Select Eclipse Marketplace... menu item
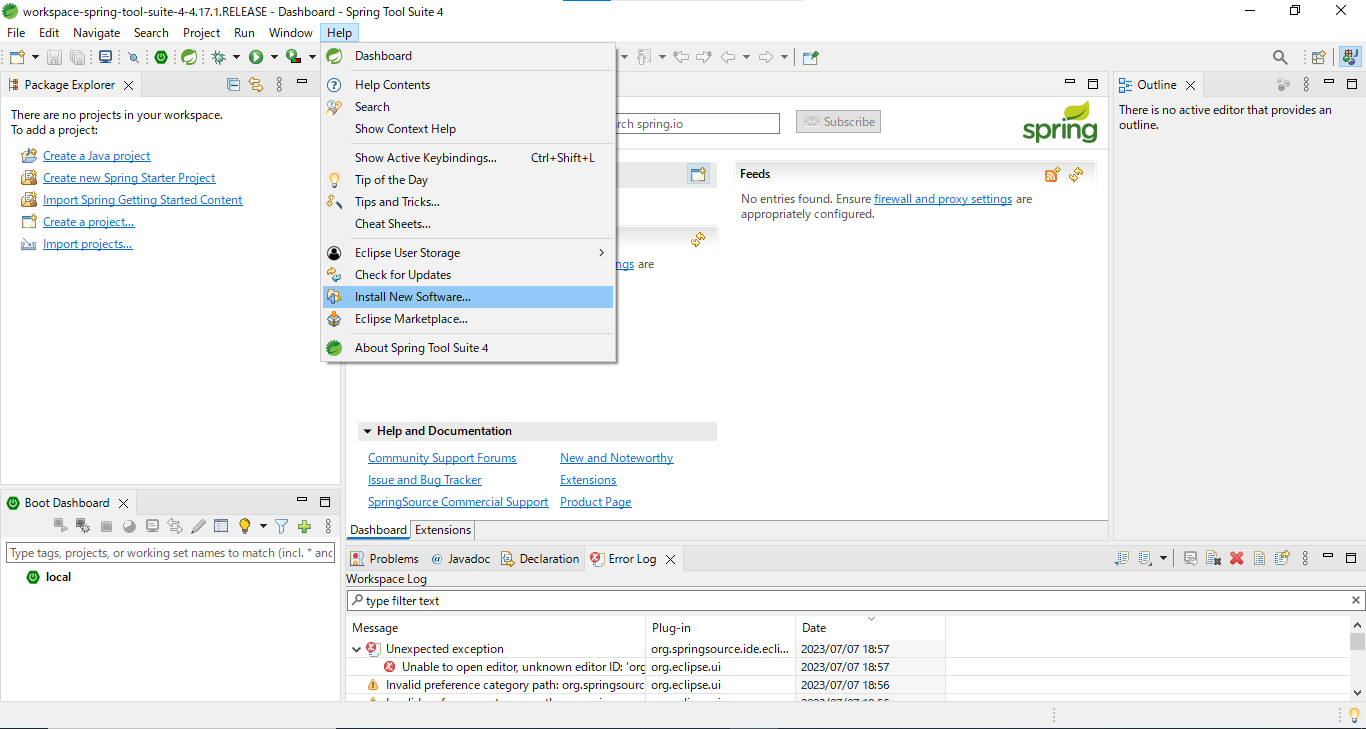Screen dimensions: 1366x729 coord(468,319)
